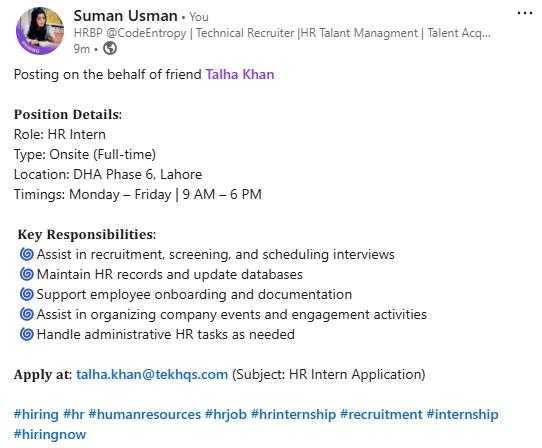Open the #hrjob hashtag
This screenshot has width=542, height=448.
coord(226,414)
